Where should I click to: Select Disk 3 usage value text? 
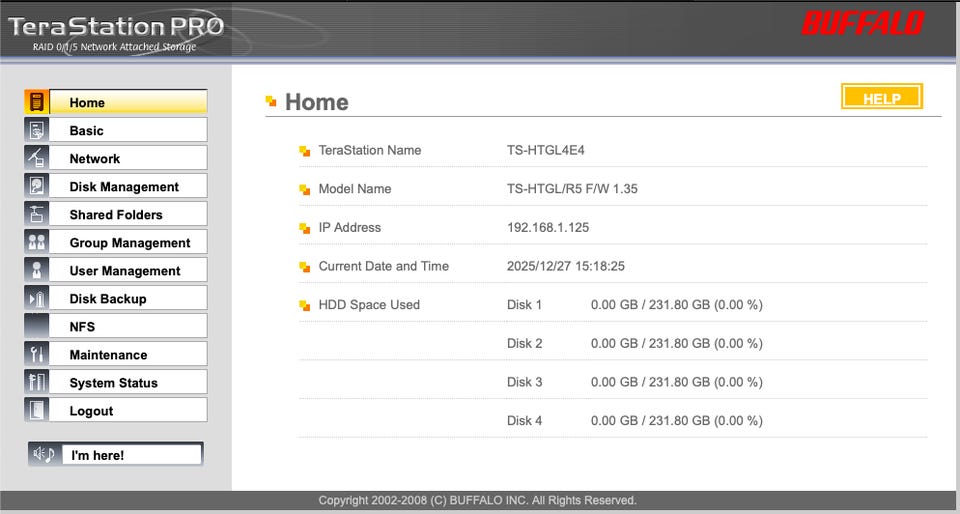(677, 381)
